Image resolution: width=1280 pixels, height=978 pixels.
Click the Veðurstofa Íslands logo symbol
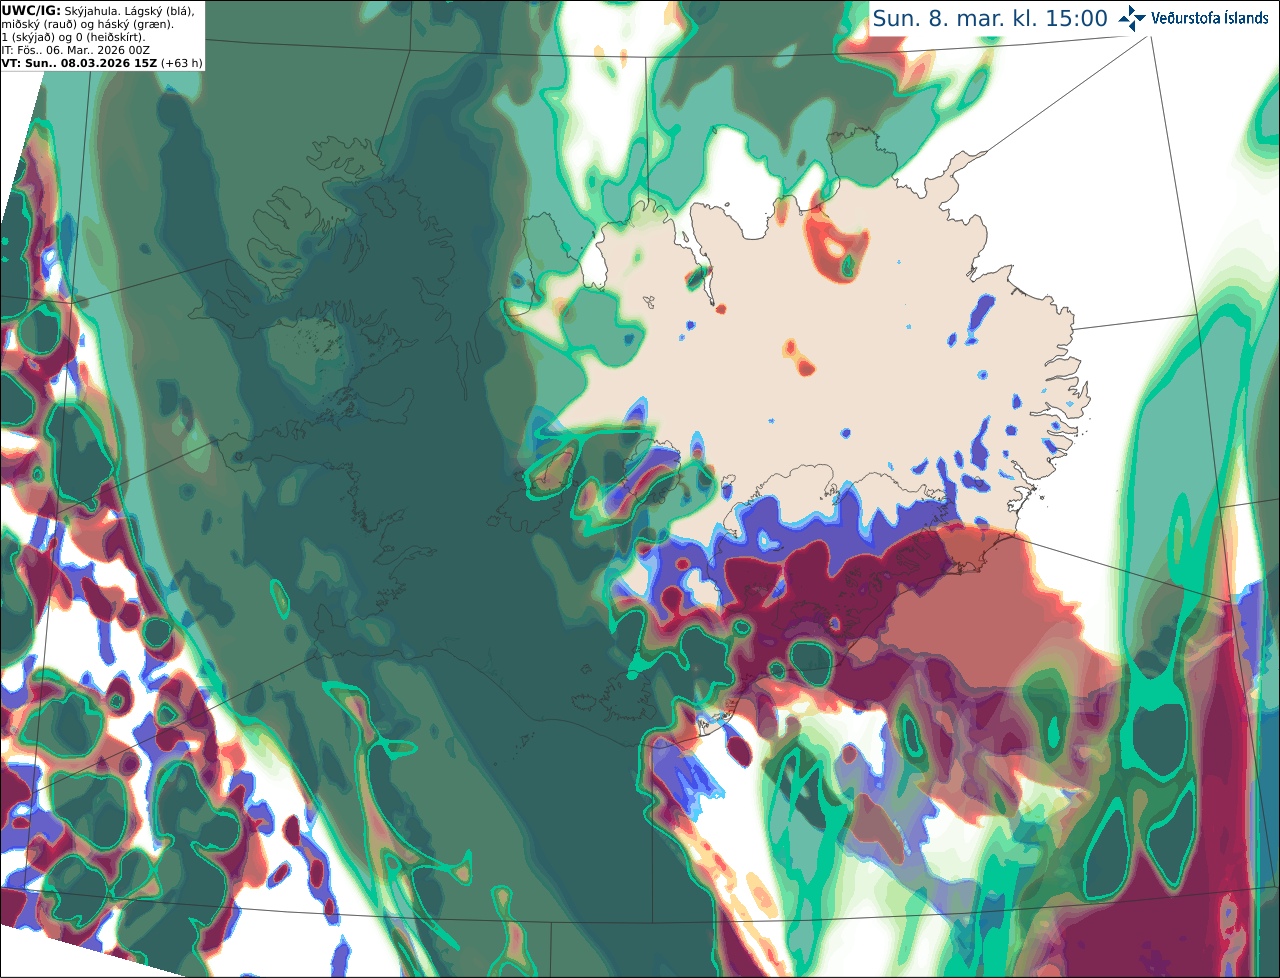coord(1132,18)
